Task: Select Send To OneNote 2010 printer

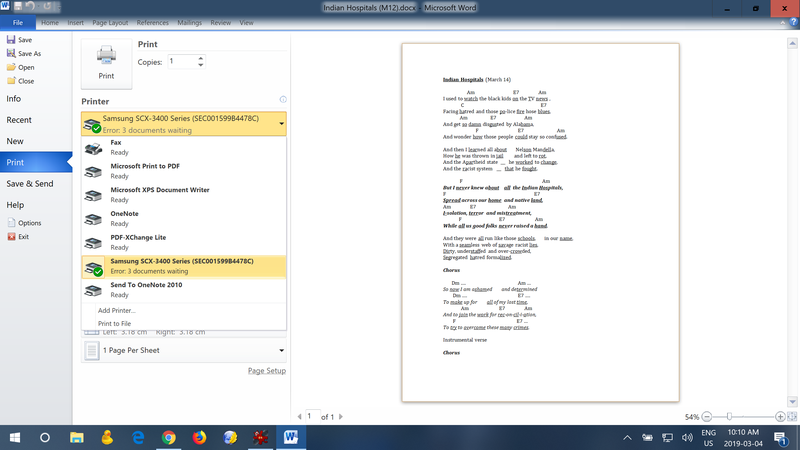Action: coord(184,290)
